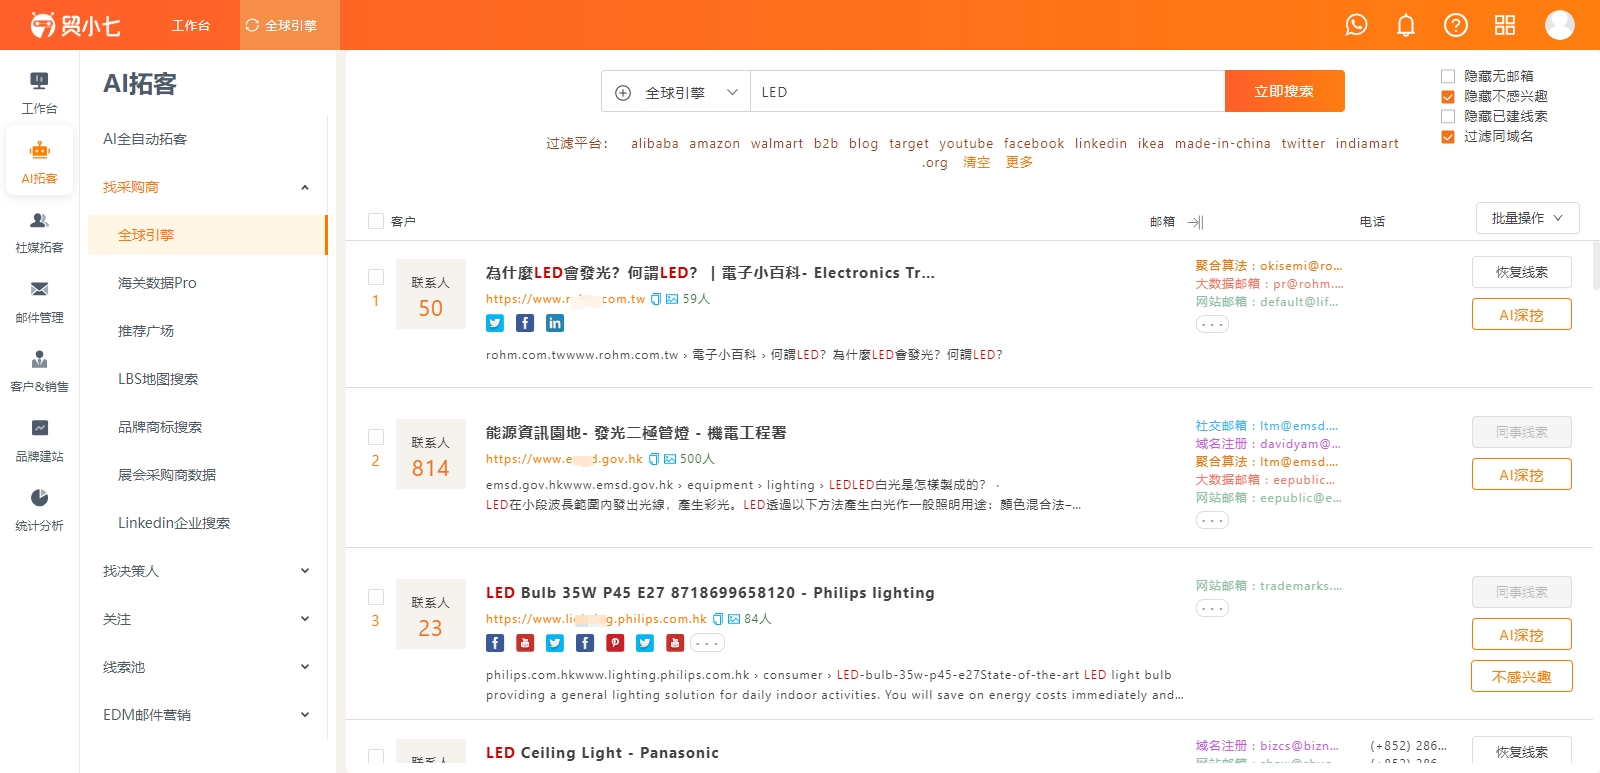Clear platform filters with 清空
Screen dimensions: 1600x773
pyautogui.click(x=976, y=162)
